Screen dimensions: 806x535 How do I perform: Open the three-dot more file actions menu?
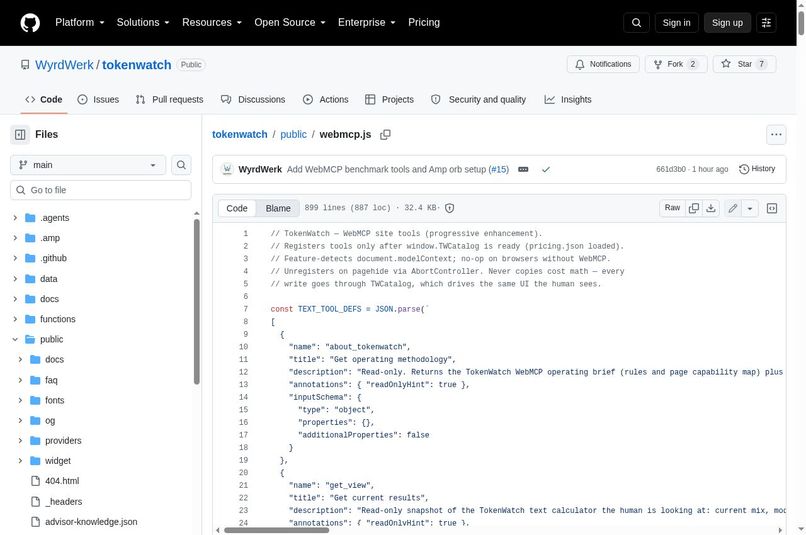tap(776, 135)
